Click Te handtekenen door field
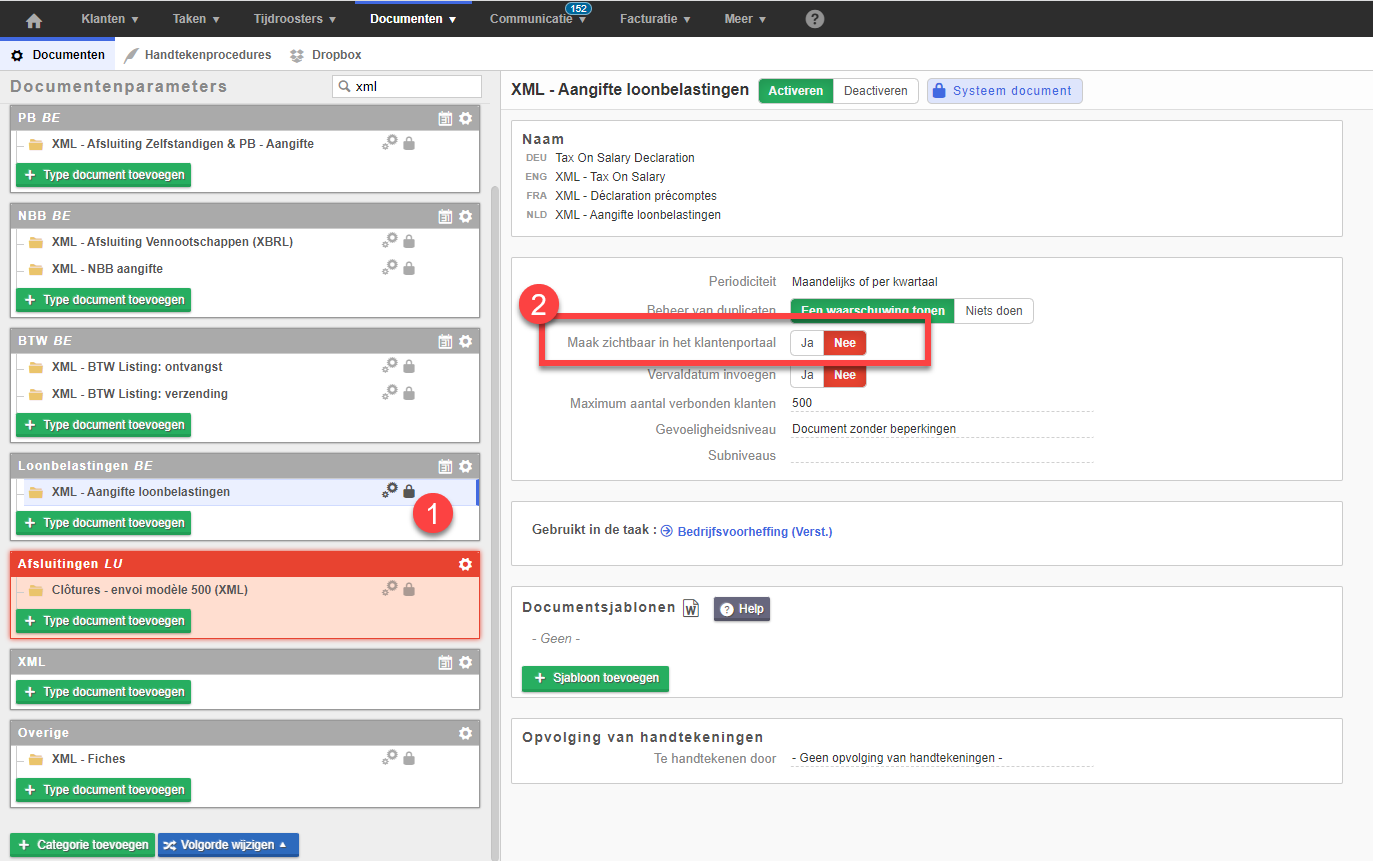This screenshot has width=1373, height=861. 942,759
